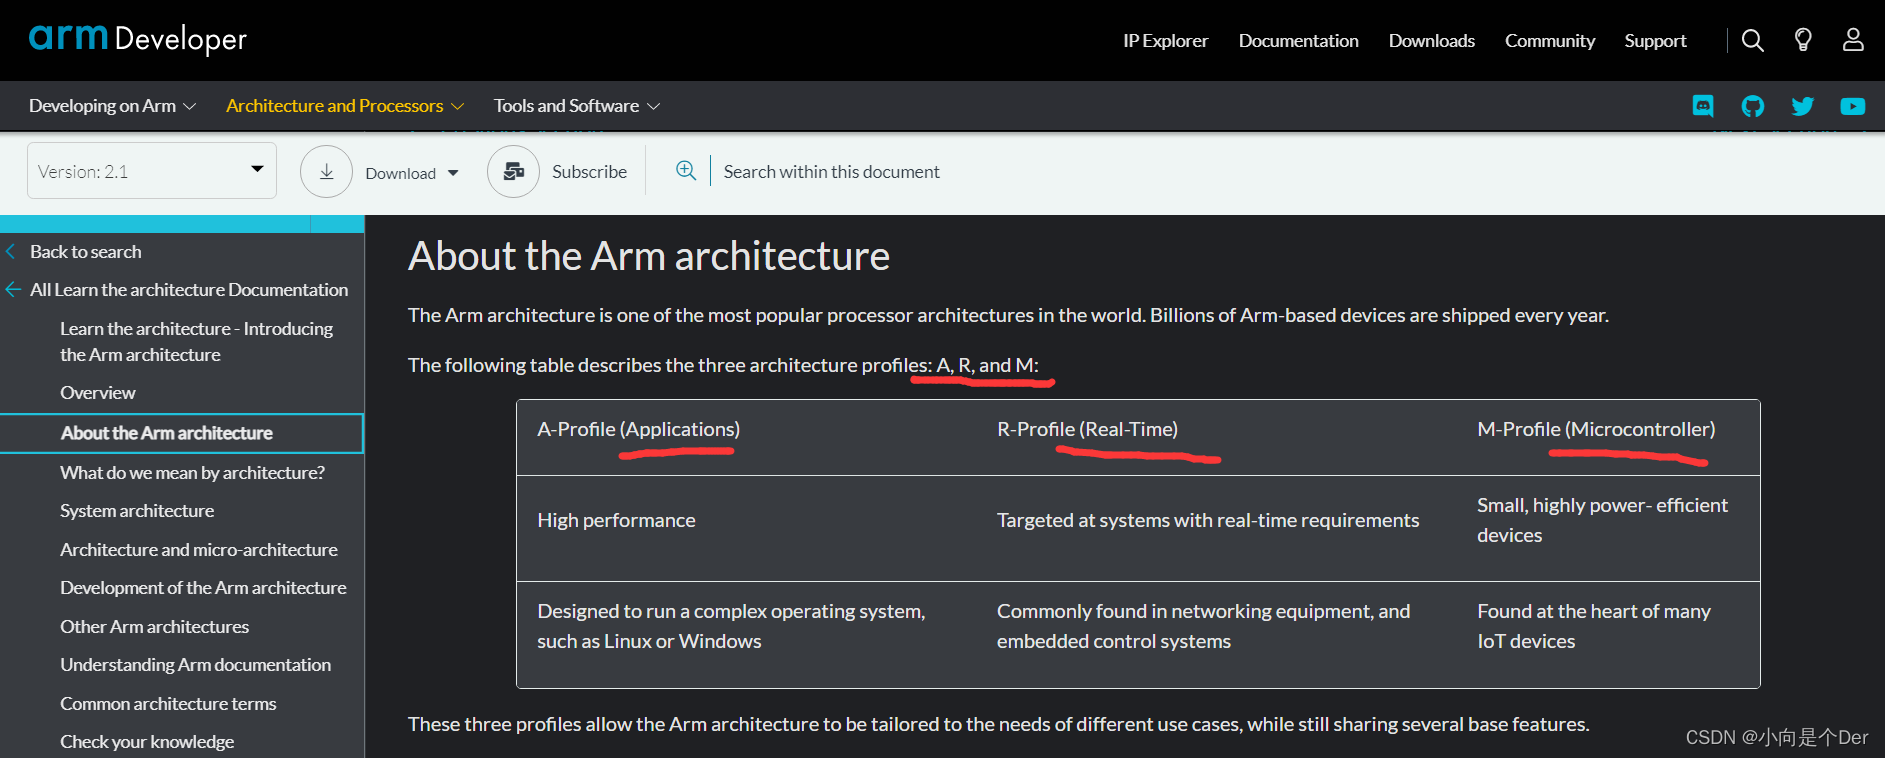Open Learn the architecture - Introducing the Arm architecture
The image size is (1885, 758).
click(197, 342)
